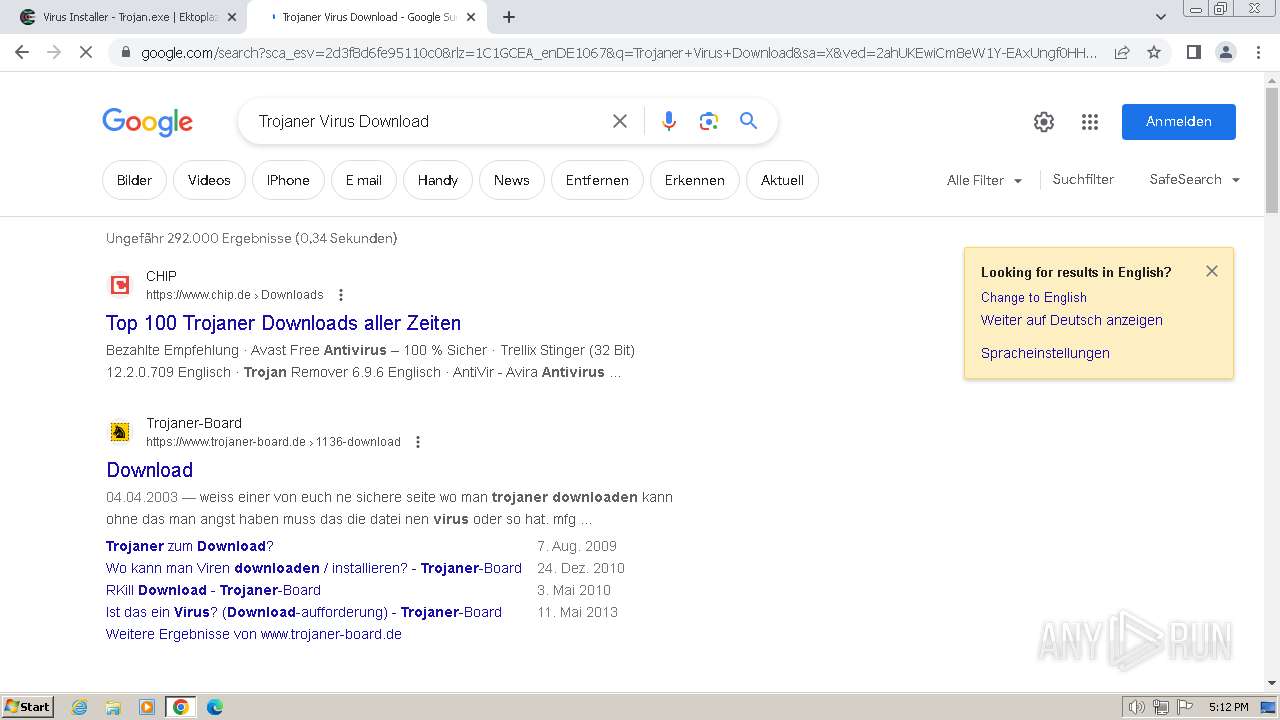Open Internet Explorer from taskbar
The height and width of the screenshot is (720, 1280).
pyautogui.click(x=79, y=707)
